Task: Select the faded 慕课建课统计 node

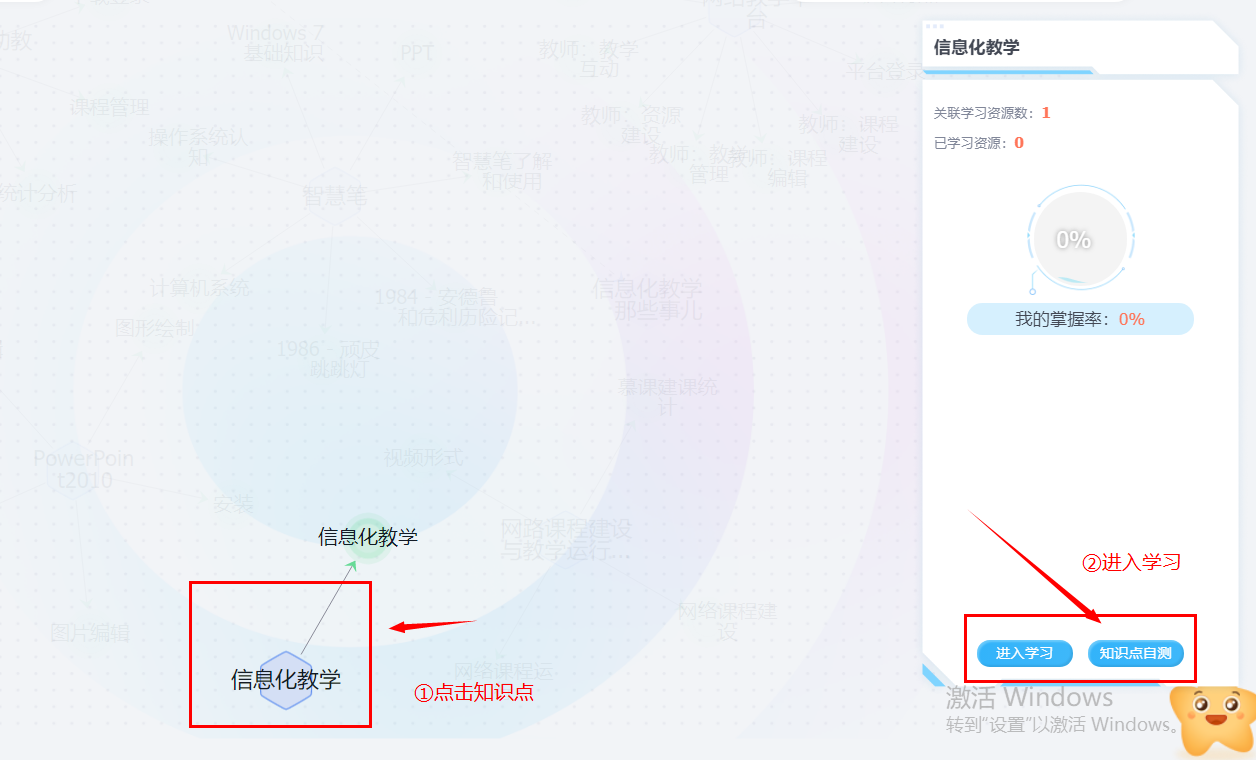Action: tap(668, 396)
